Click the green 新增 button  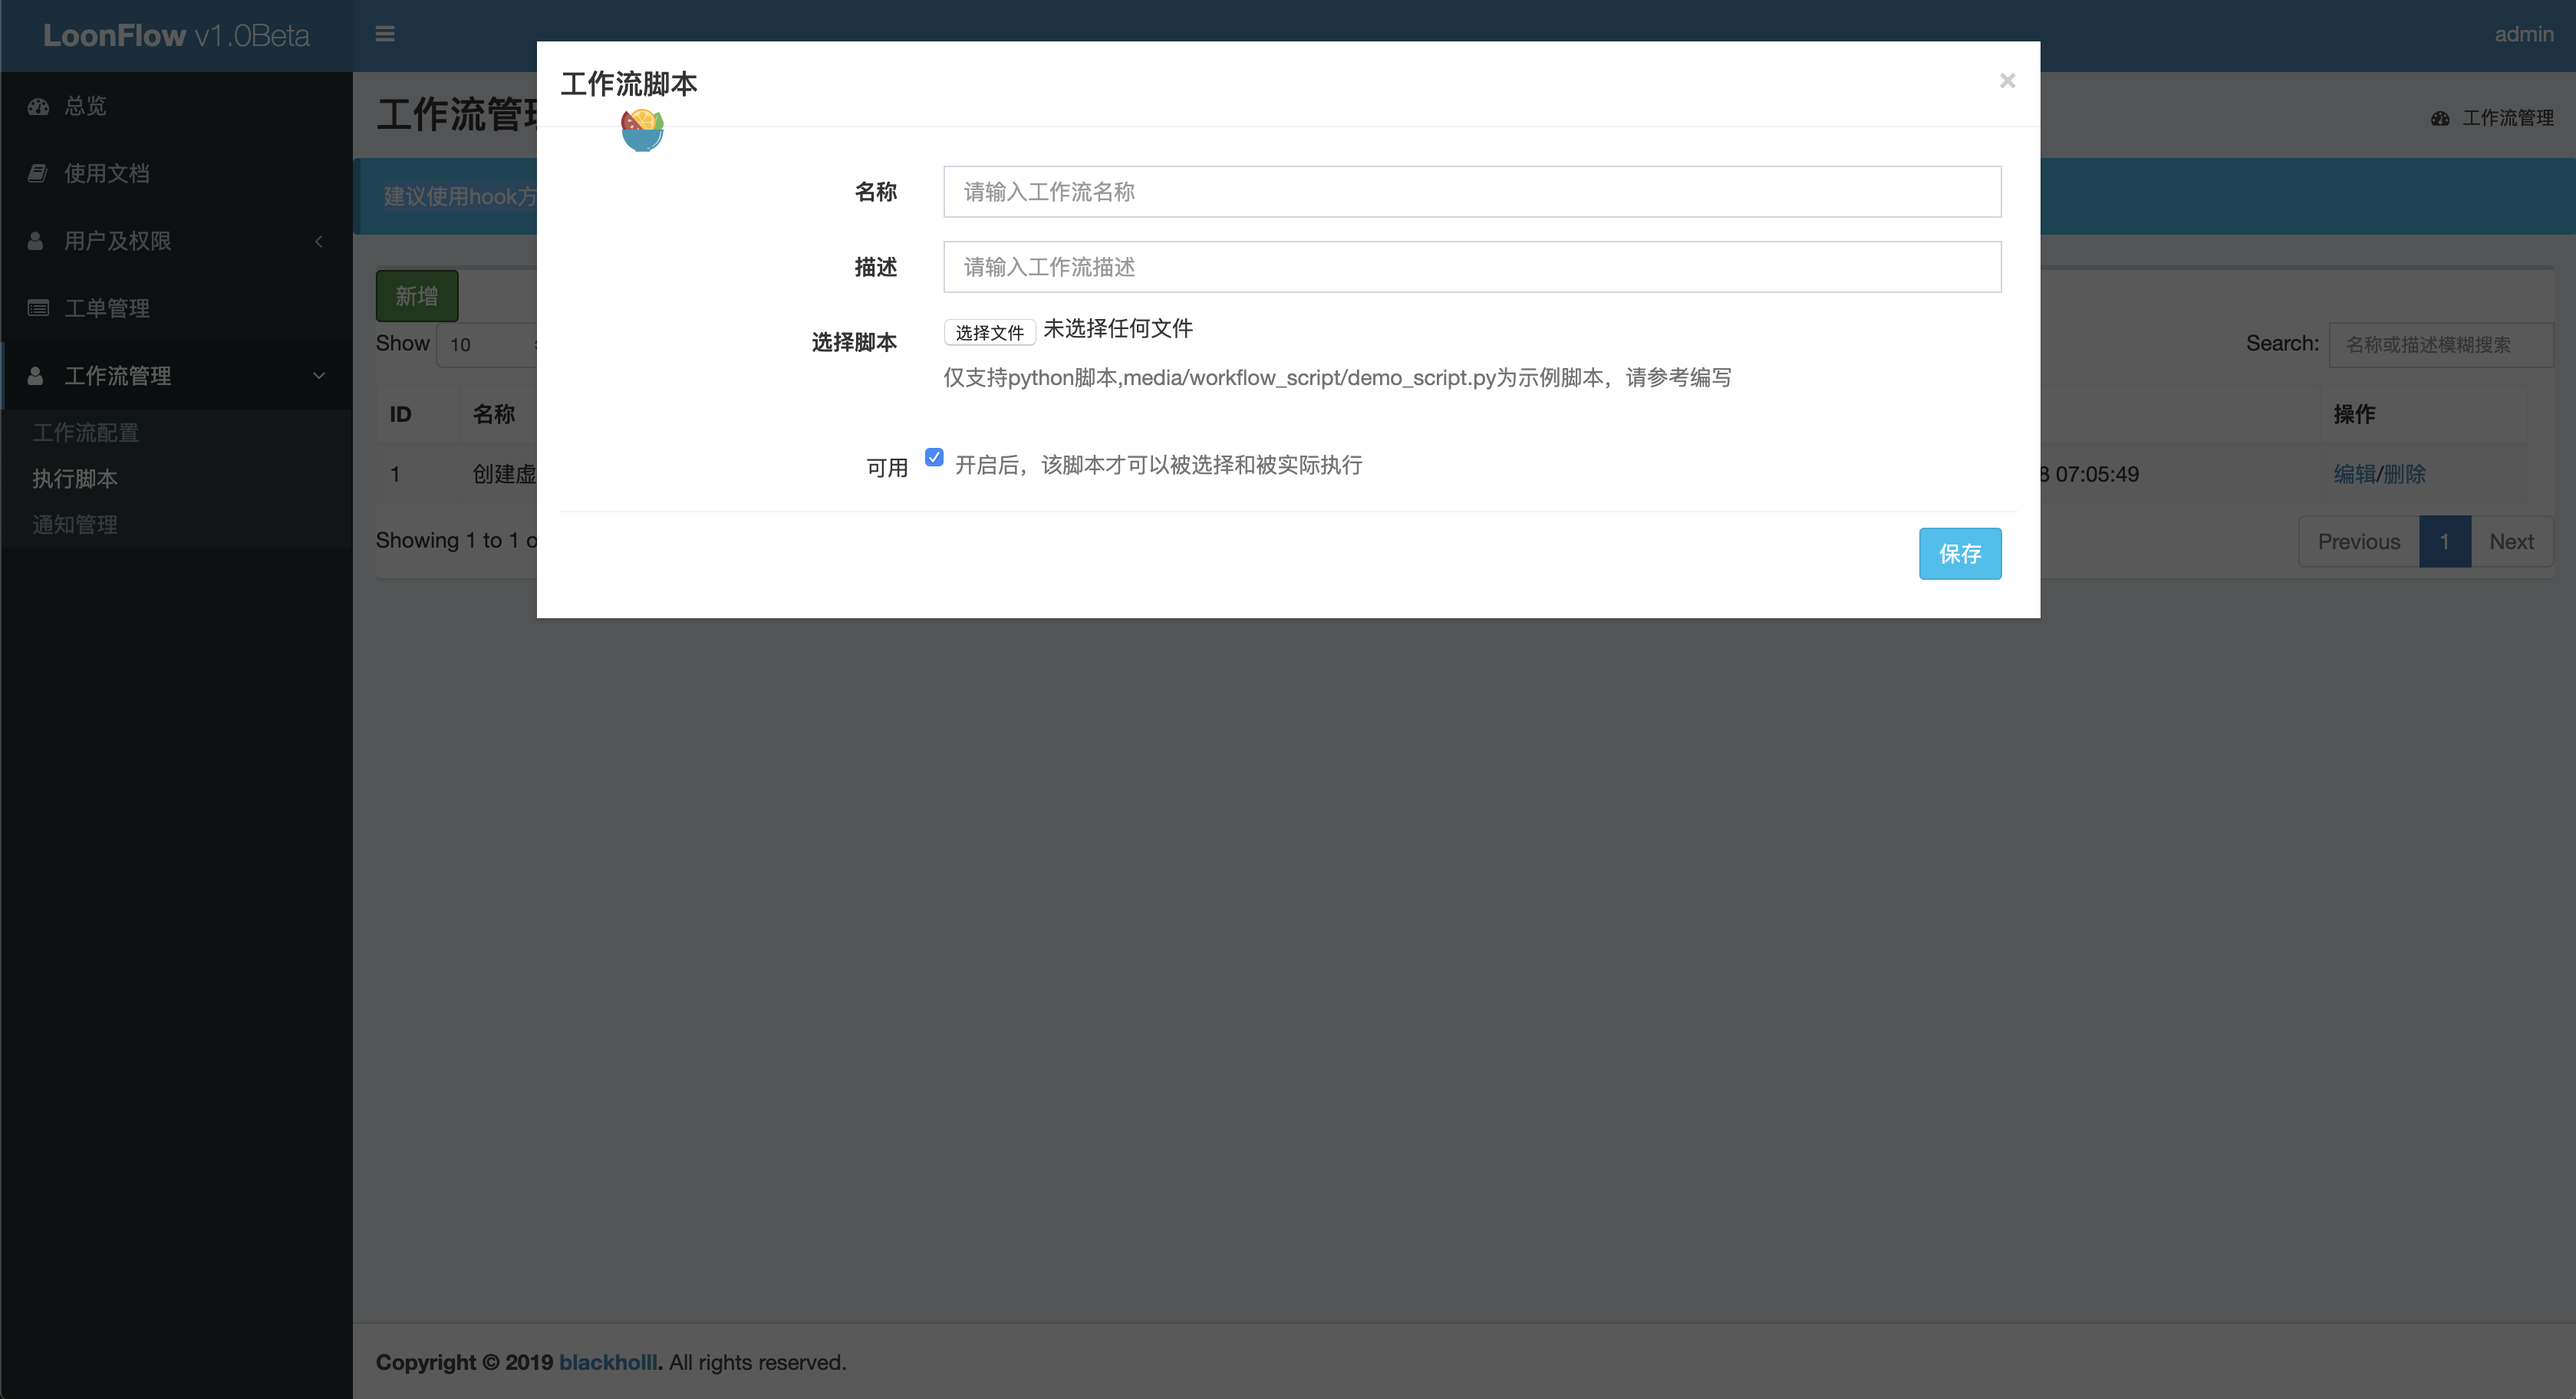click(417, 296)
